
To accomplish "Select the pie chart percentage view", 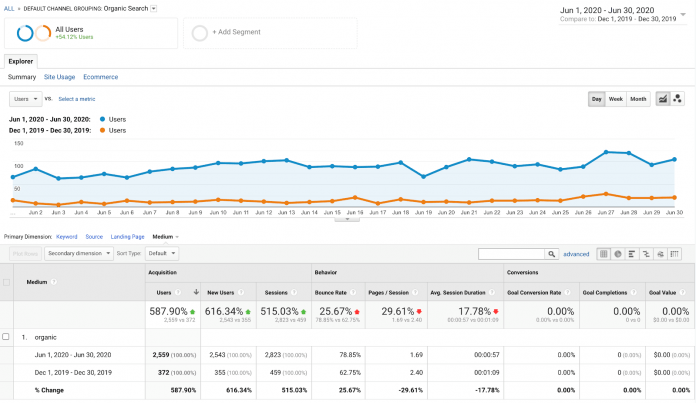I will 619,254.
